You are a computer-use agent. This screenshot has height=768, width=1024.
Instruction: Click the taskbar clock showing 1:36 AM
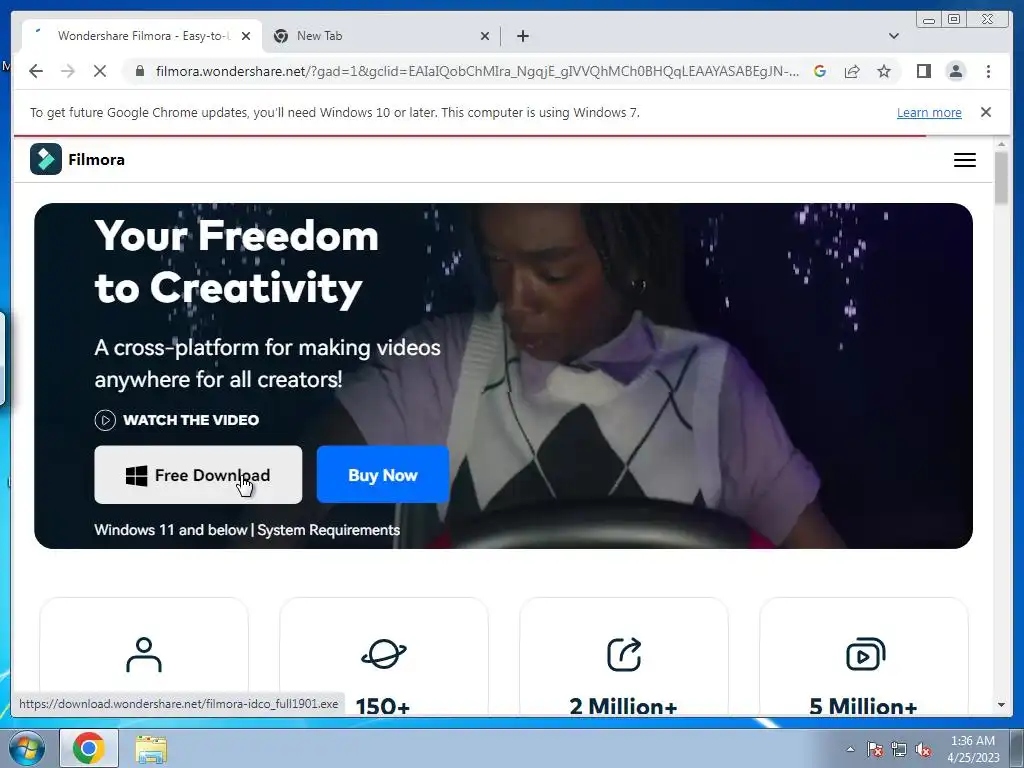[972, 749]
